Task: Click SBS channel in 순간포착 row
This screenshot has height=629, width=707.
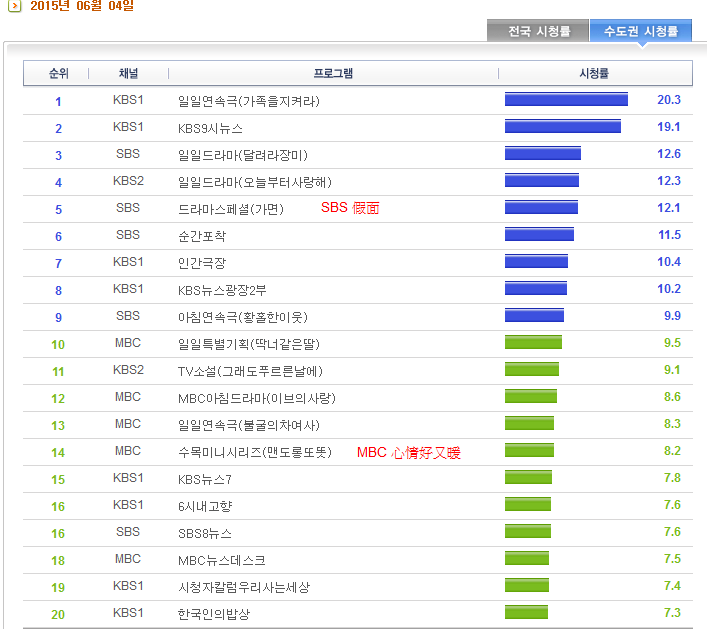Action: (128, 235)
